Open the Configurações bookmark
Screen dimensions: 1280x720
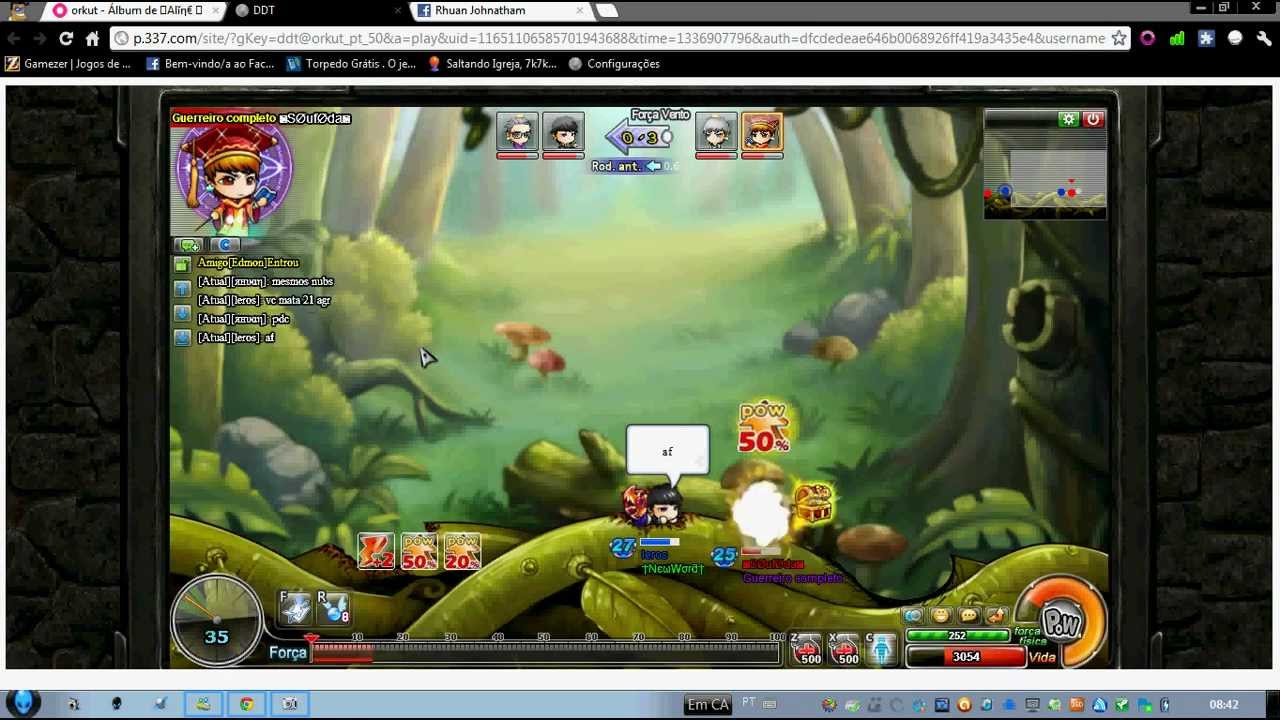click(614, 63)
